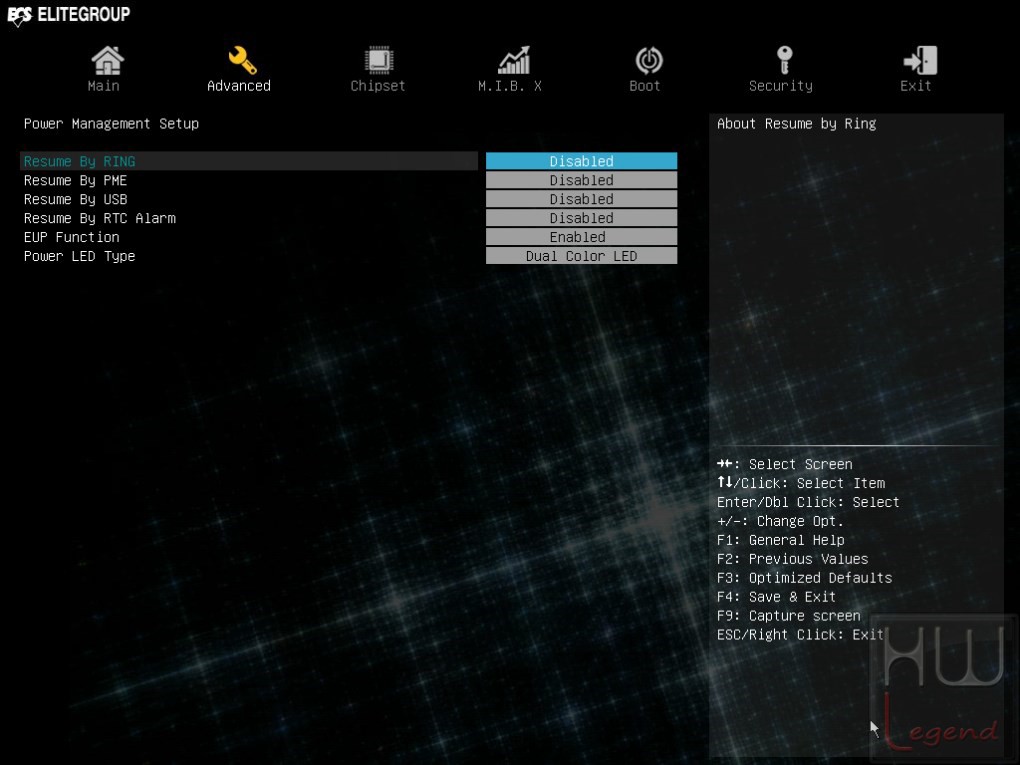
Task: Select the EUP Function label
Action: [x=72, y=237]
